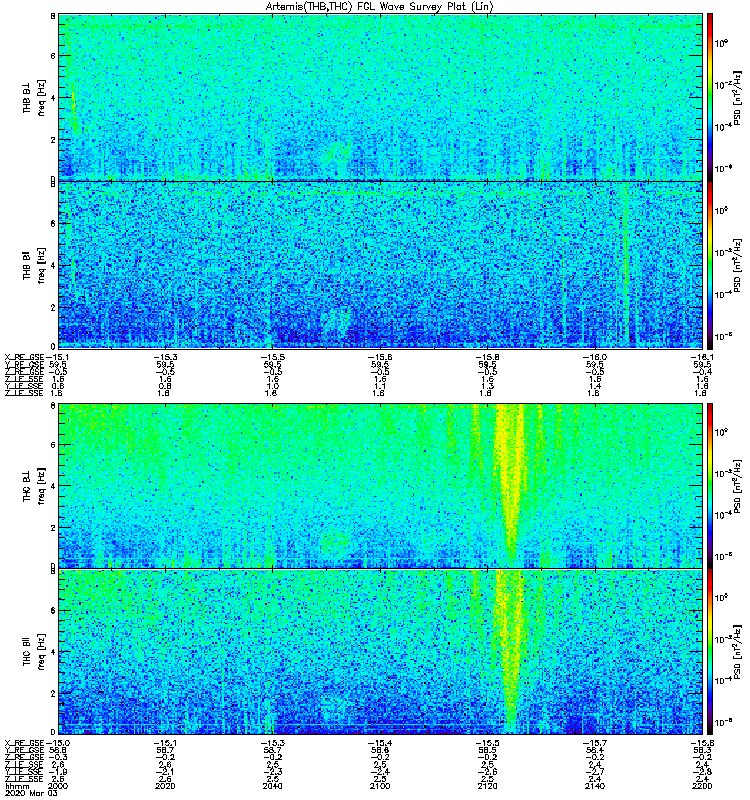The width and height of the screenshot is (750, 800).
Task: Click the '-15.7' X_RE_GSE value
Action: coord(594,743)
